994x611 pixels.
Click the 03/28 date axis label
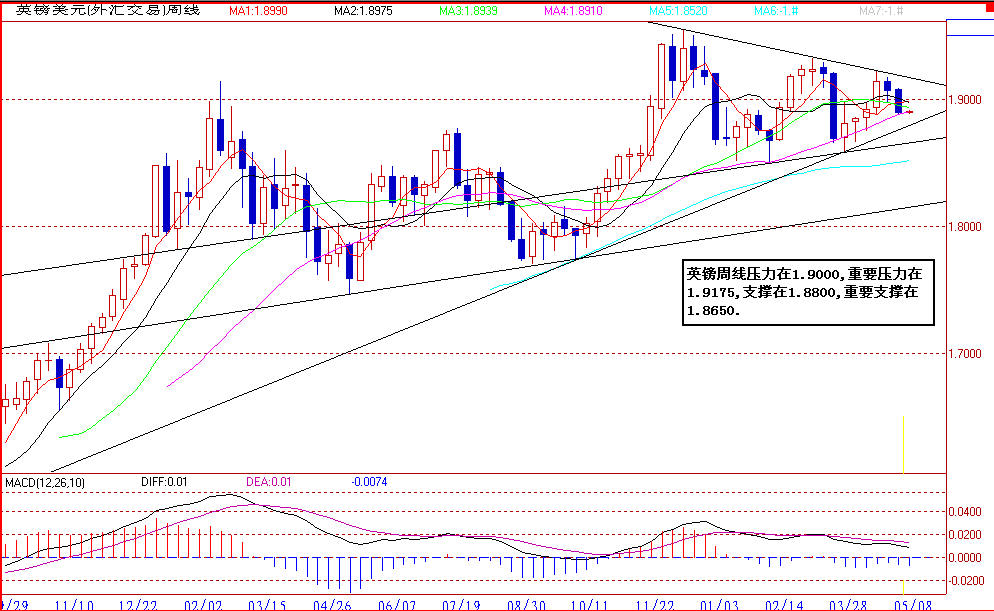tap(849, 605)
